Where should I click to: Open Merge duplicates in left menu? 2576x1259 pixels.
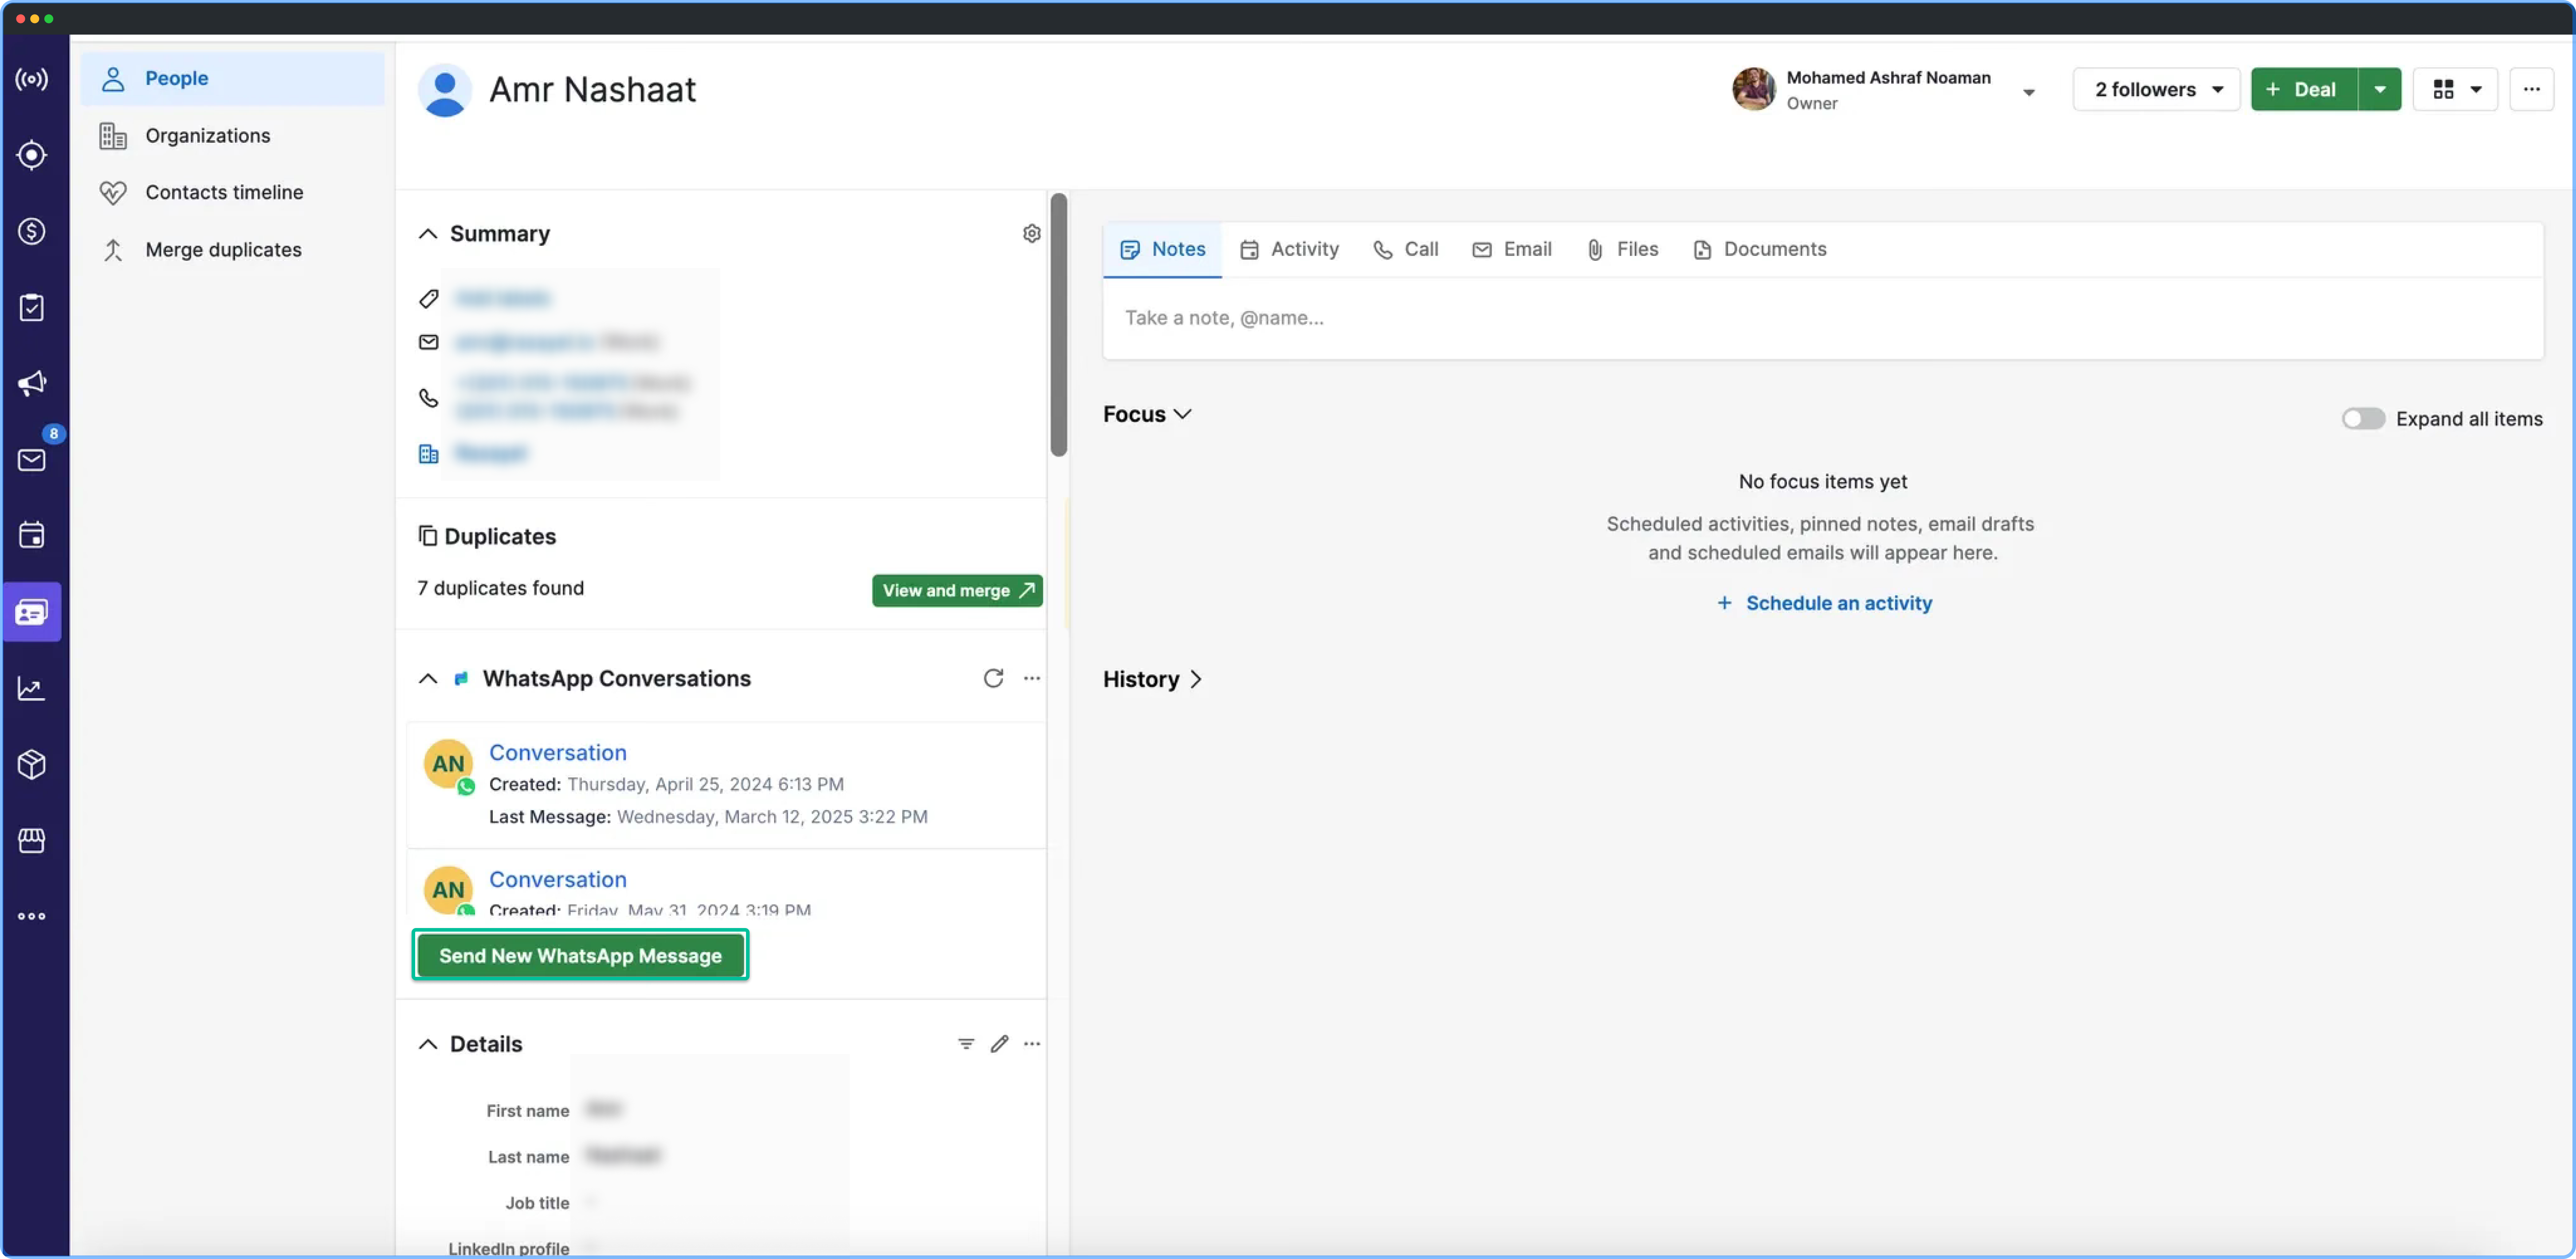coord(222,249)
